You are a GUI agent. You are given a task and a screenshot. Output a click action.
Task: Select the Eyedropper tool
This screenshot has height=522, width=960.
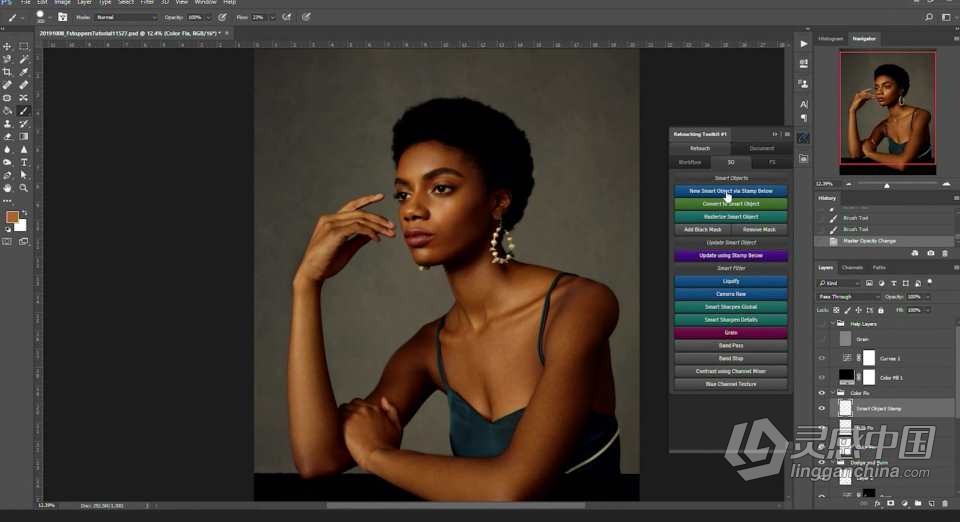point(23,72)
